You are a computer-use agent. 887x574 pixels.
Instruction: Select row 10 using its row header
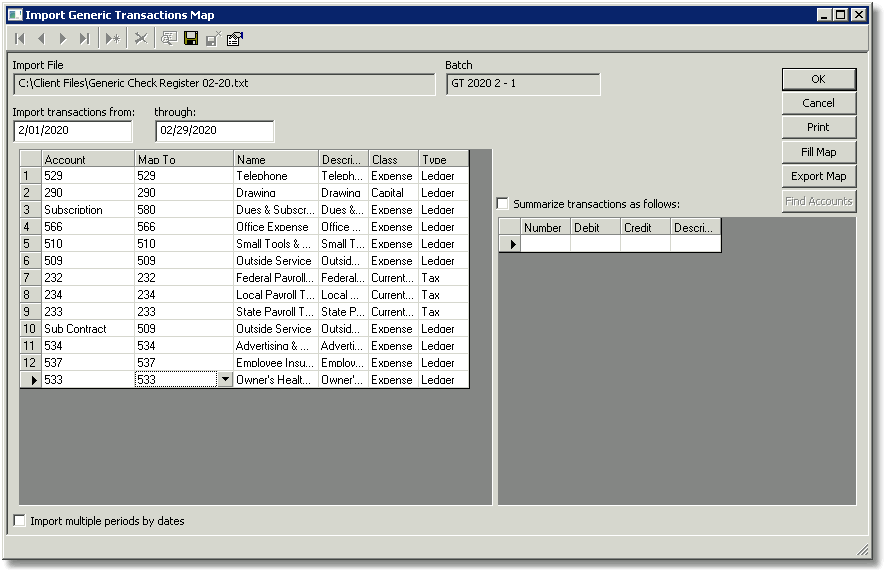[31, 329]
